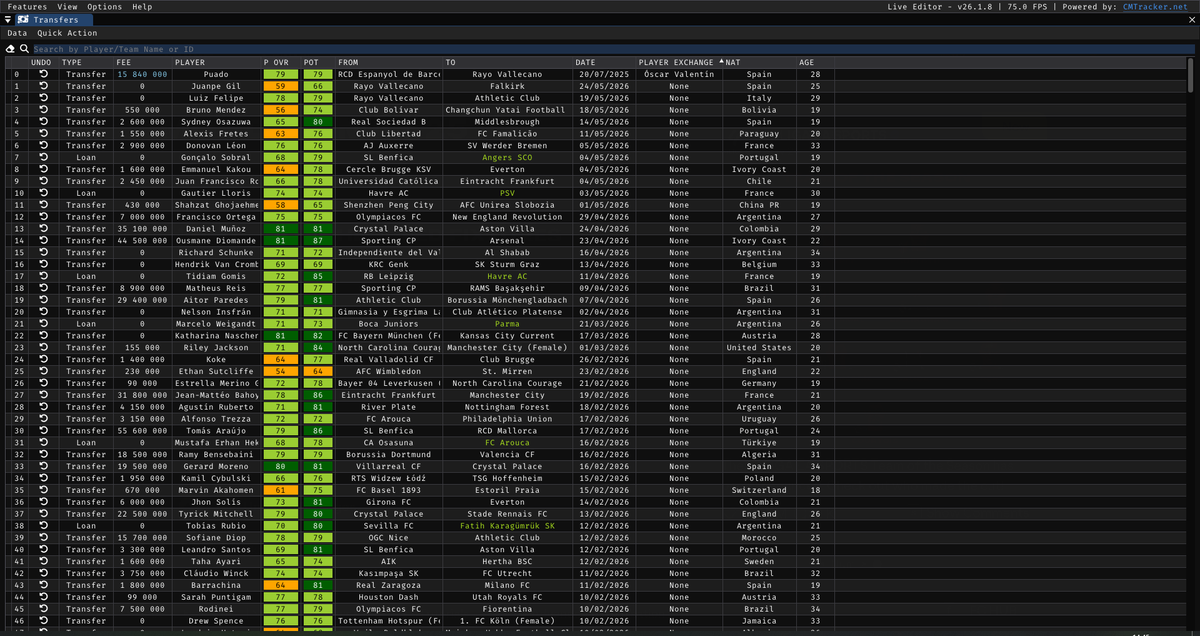Click the eraser icon beside the search bar
The width and height of the screenshot is (1200, 636).
click(x=10, y=47)
